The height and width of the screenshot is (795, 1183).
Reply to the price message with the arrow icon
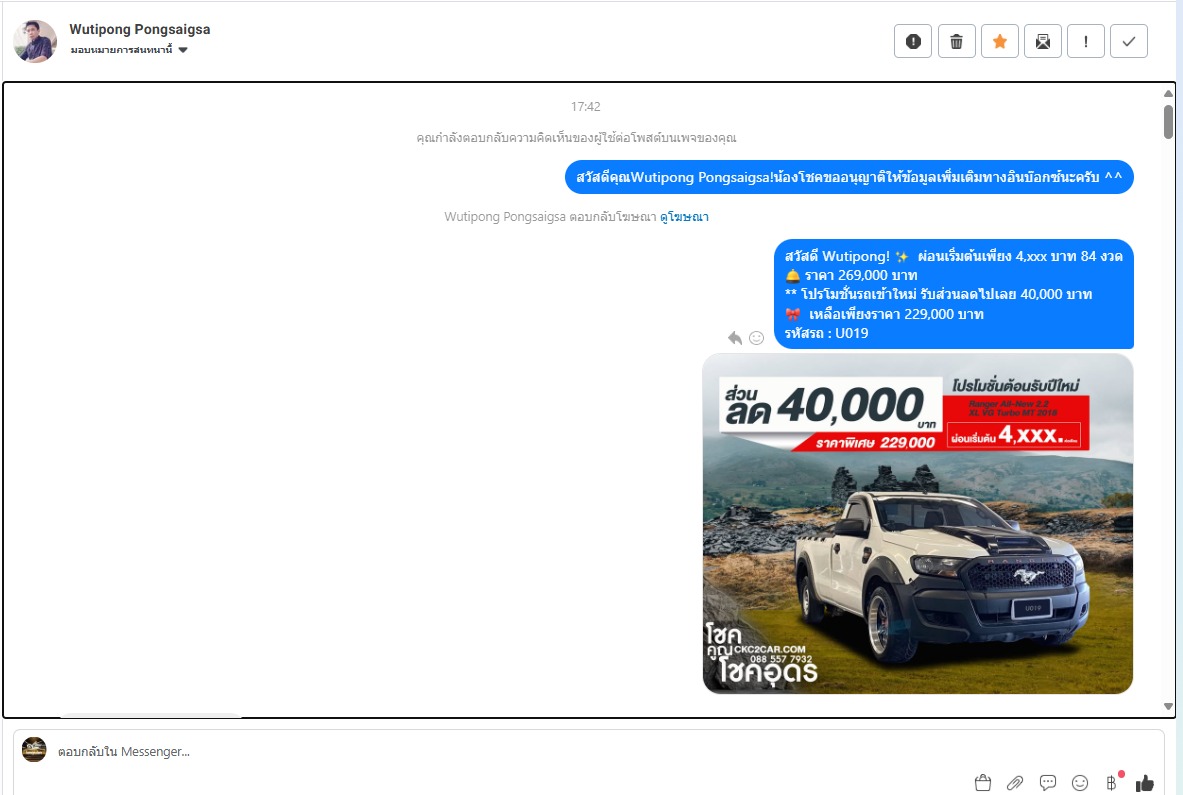click(x=735, y=338)
